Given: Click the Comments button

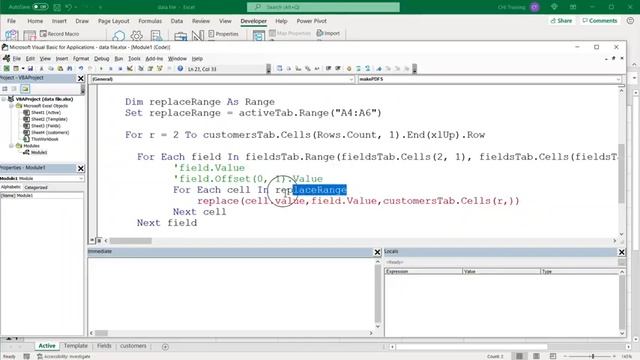Looking at the screenshot, I should pos(600,20).
